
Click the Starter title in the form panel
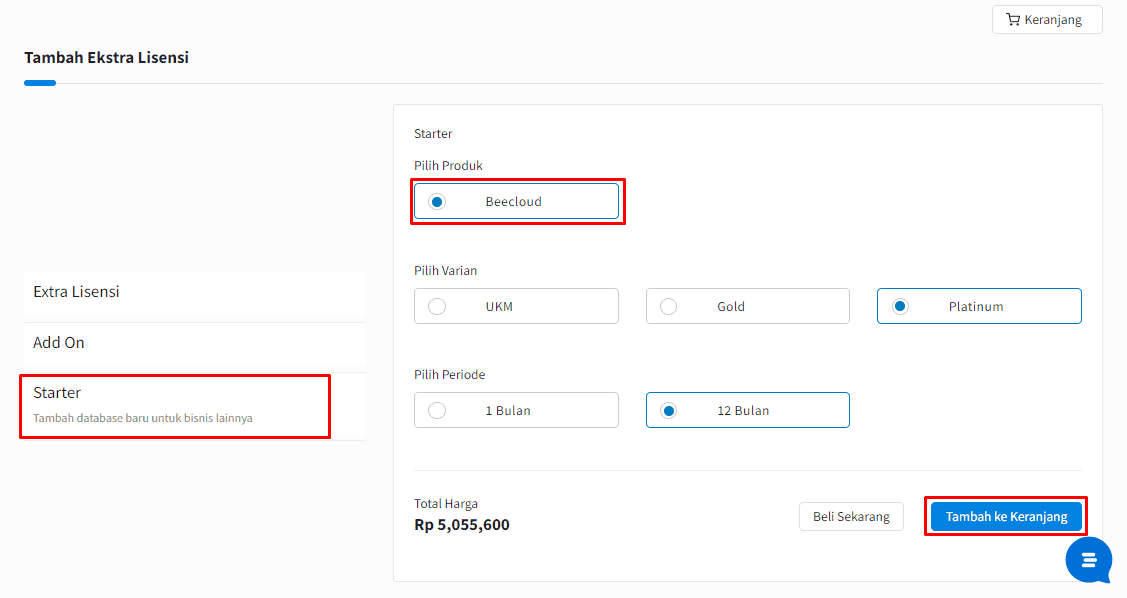coord(433,134)
